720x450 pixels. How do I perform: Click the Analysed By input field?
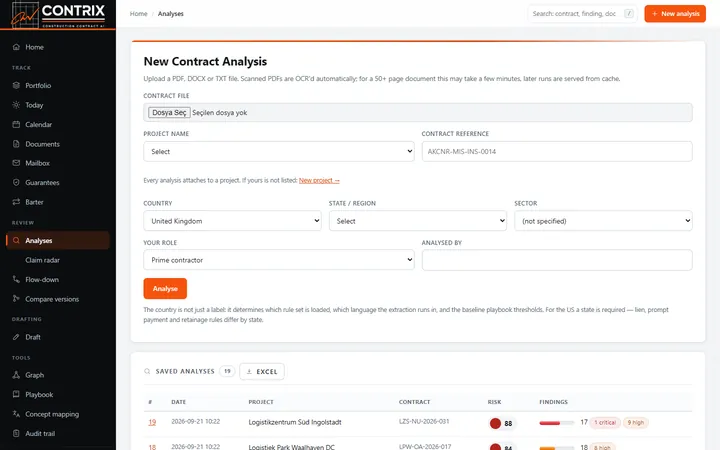click(557, 260)
